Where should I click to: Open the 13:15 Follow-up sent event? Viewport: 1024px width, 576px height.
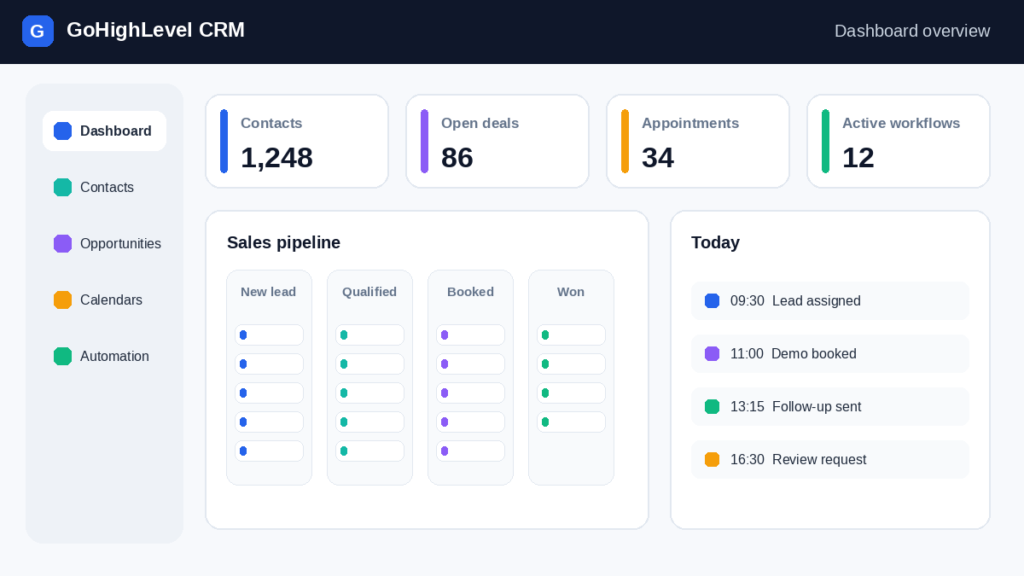point(830,406)
